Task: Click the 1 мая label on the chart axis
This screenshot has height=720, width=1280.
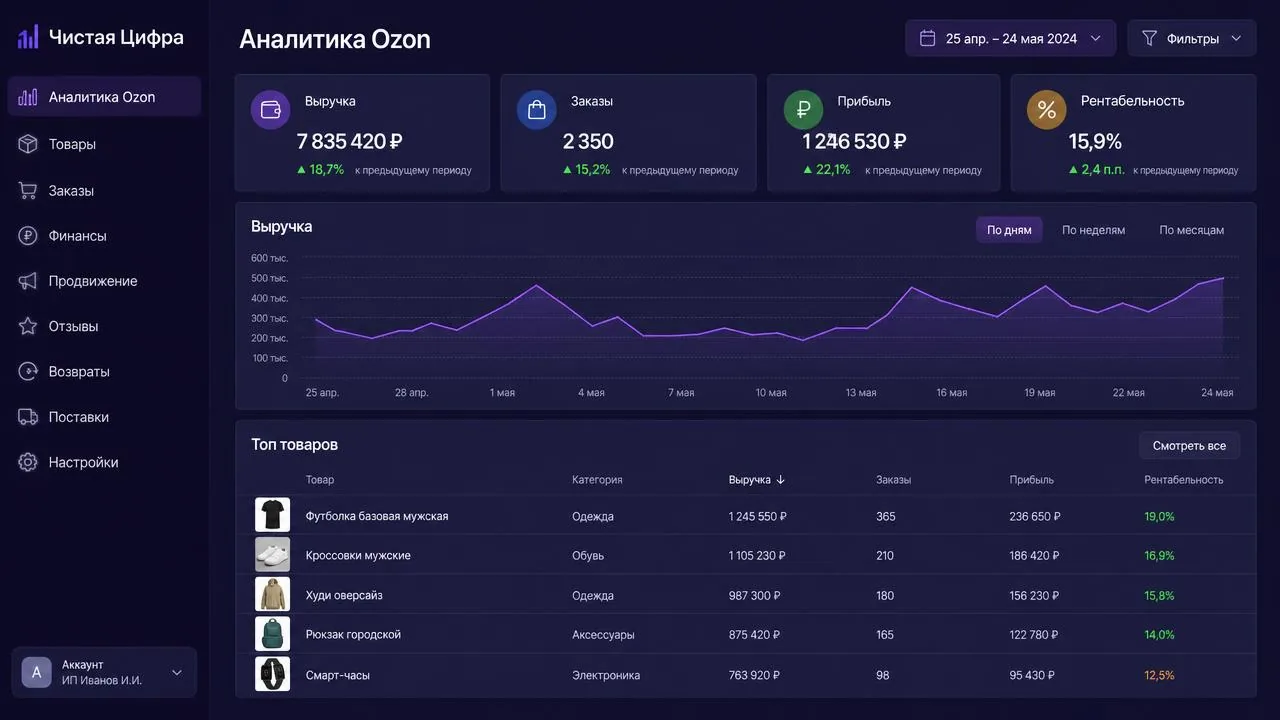Action: click(502, 393)
